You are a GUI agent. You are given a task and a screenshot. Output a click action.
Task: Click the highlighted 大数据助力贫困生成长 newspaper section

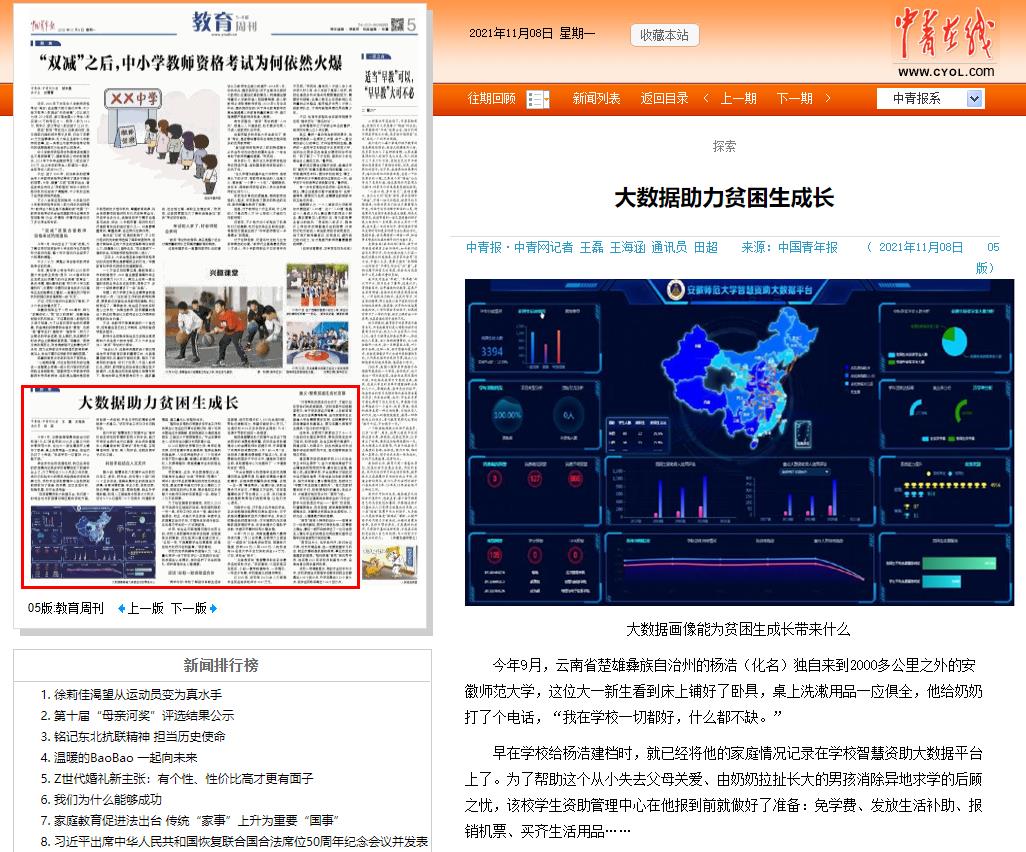(190, 486)
